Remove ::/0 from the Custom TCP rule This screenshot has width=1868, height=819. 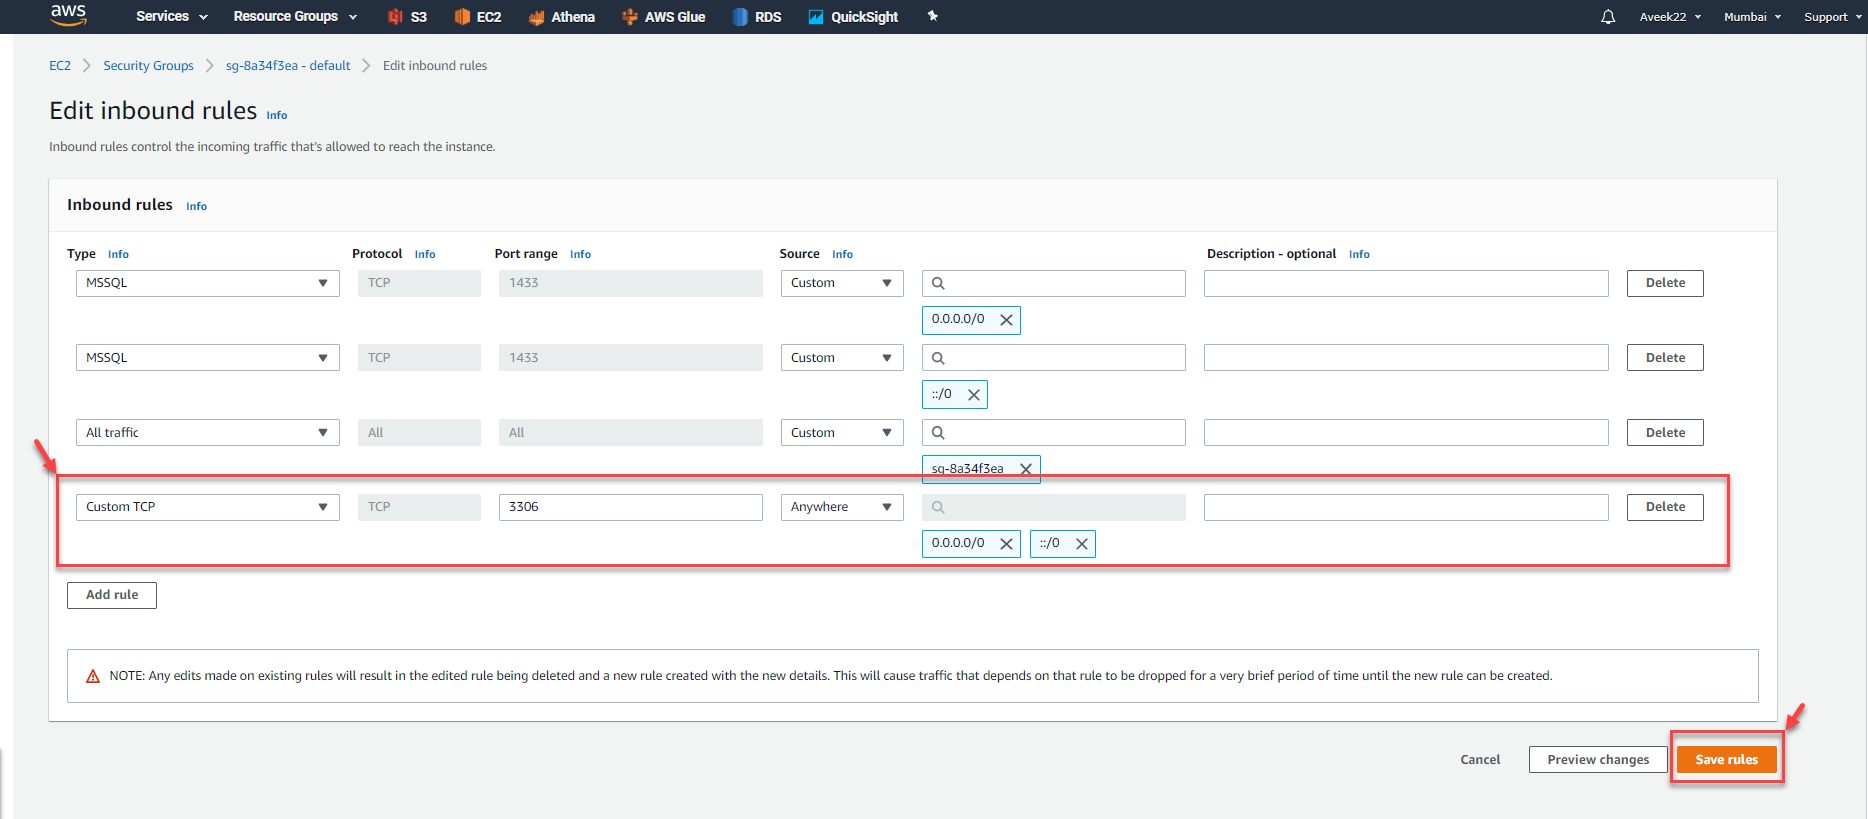(1081, 544)
